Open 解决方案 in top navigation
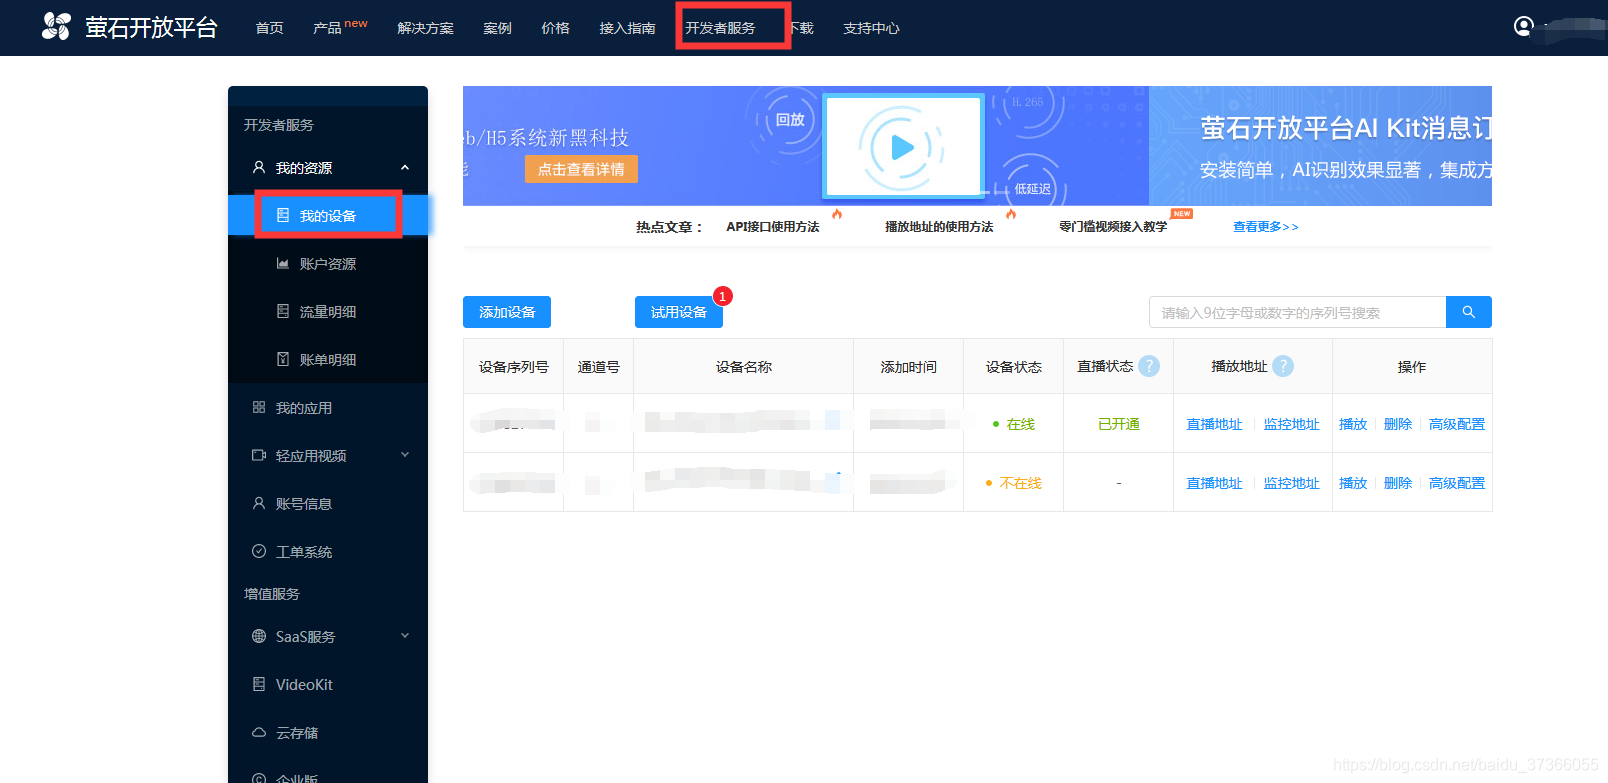 click(x=425, y=28)
